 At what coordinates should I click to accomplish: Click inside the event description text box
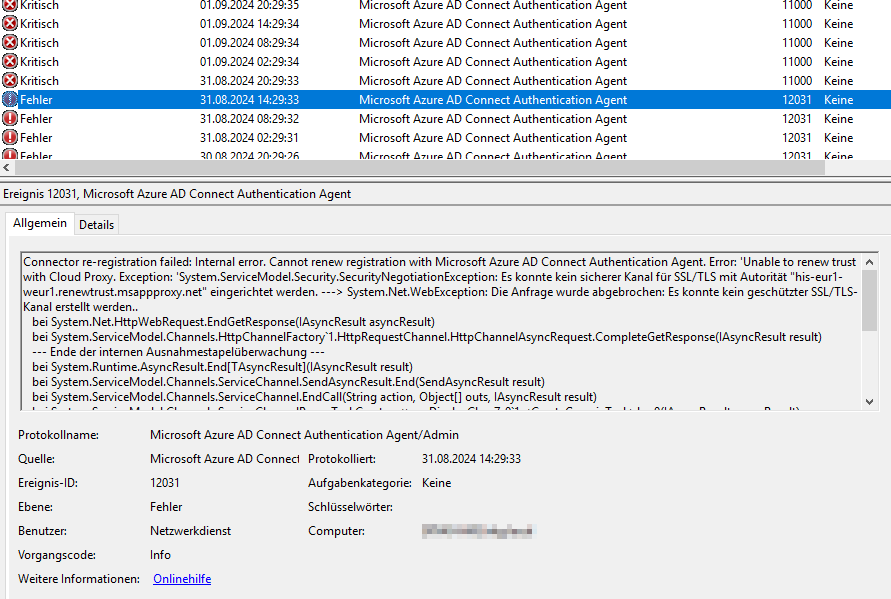click(x=441, y=331)
